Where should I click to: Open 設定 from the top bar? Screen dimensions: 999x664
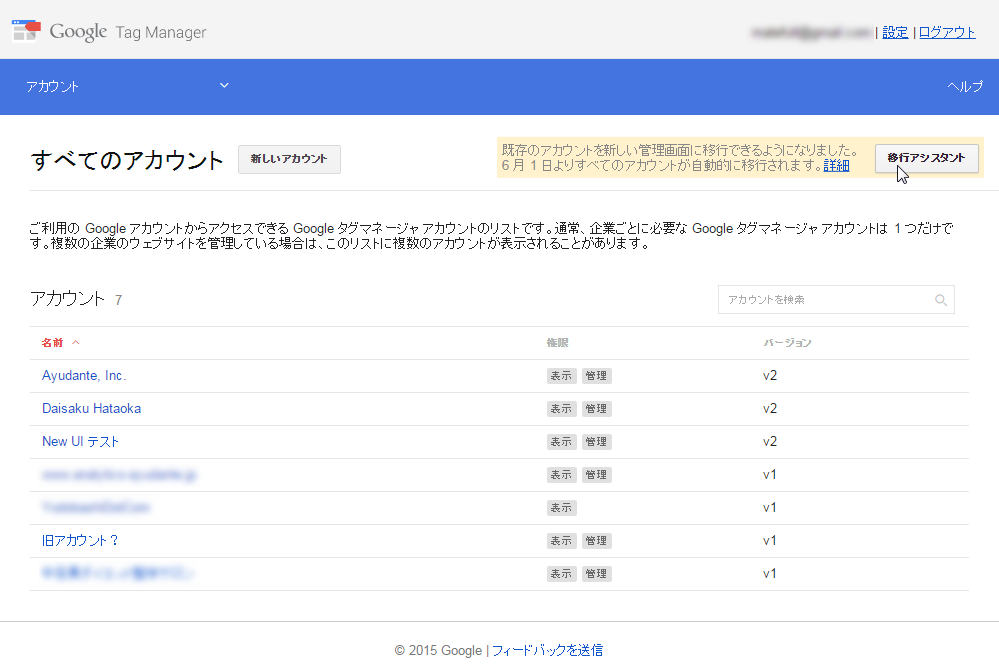894,31
